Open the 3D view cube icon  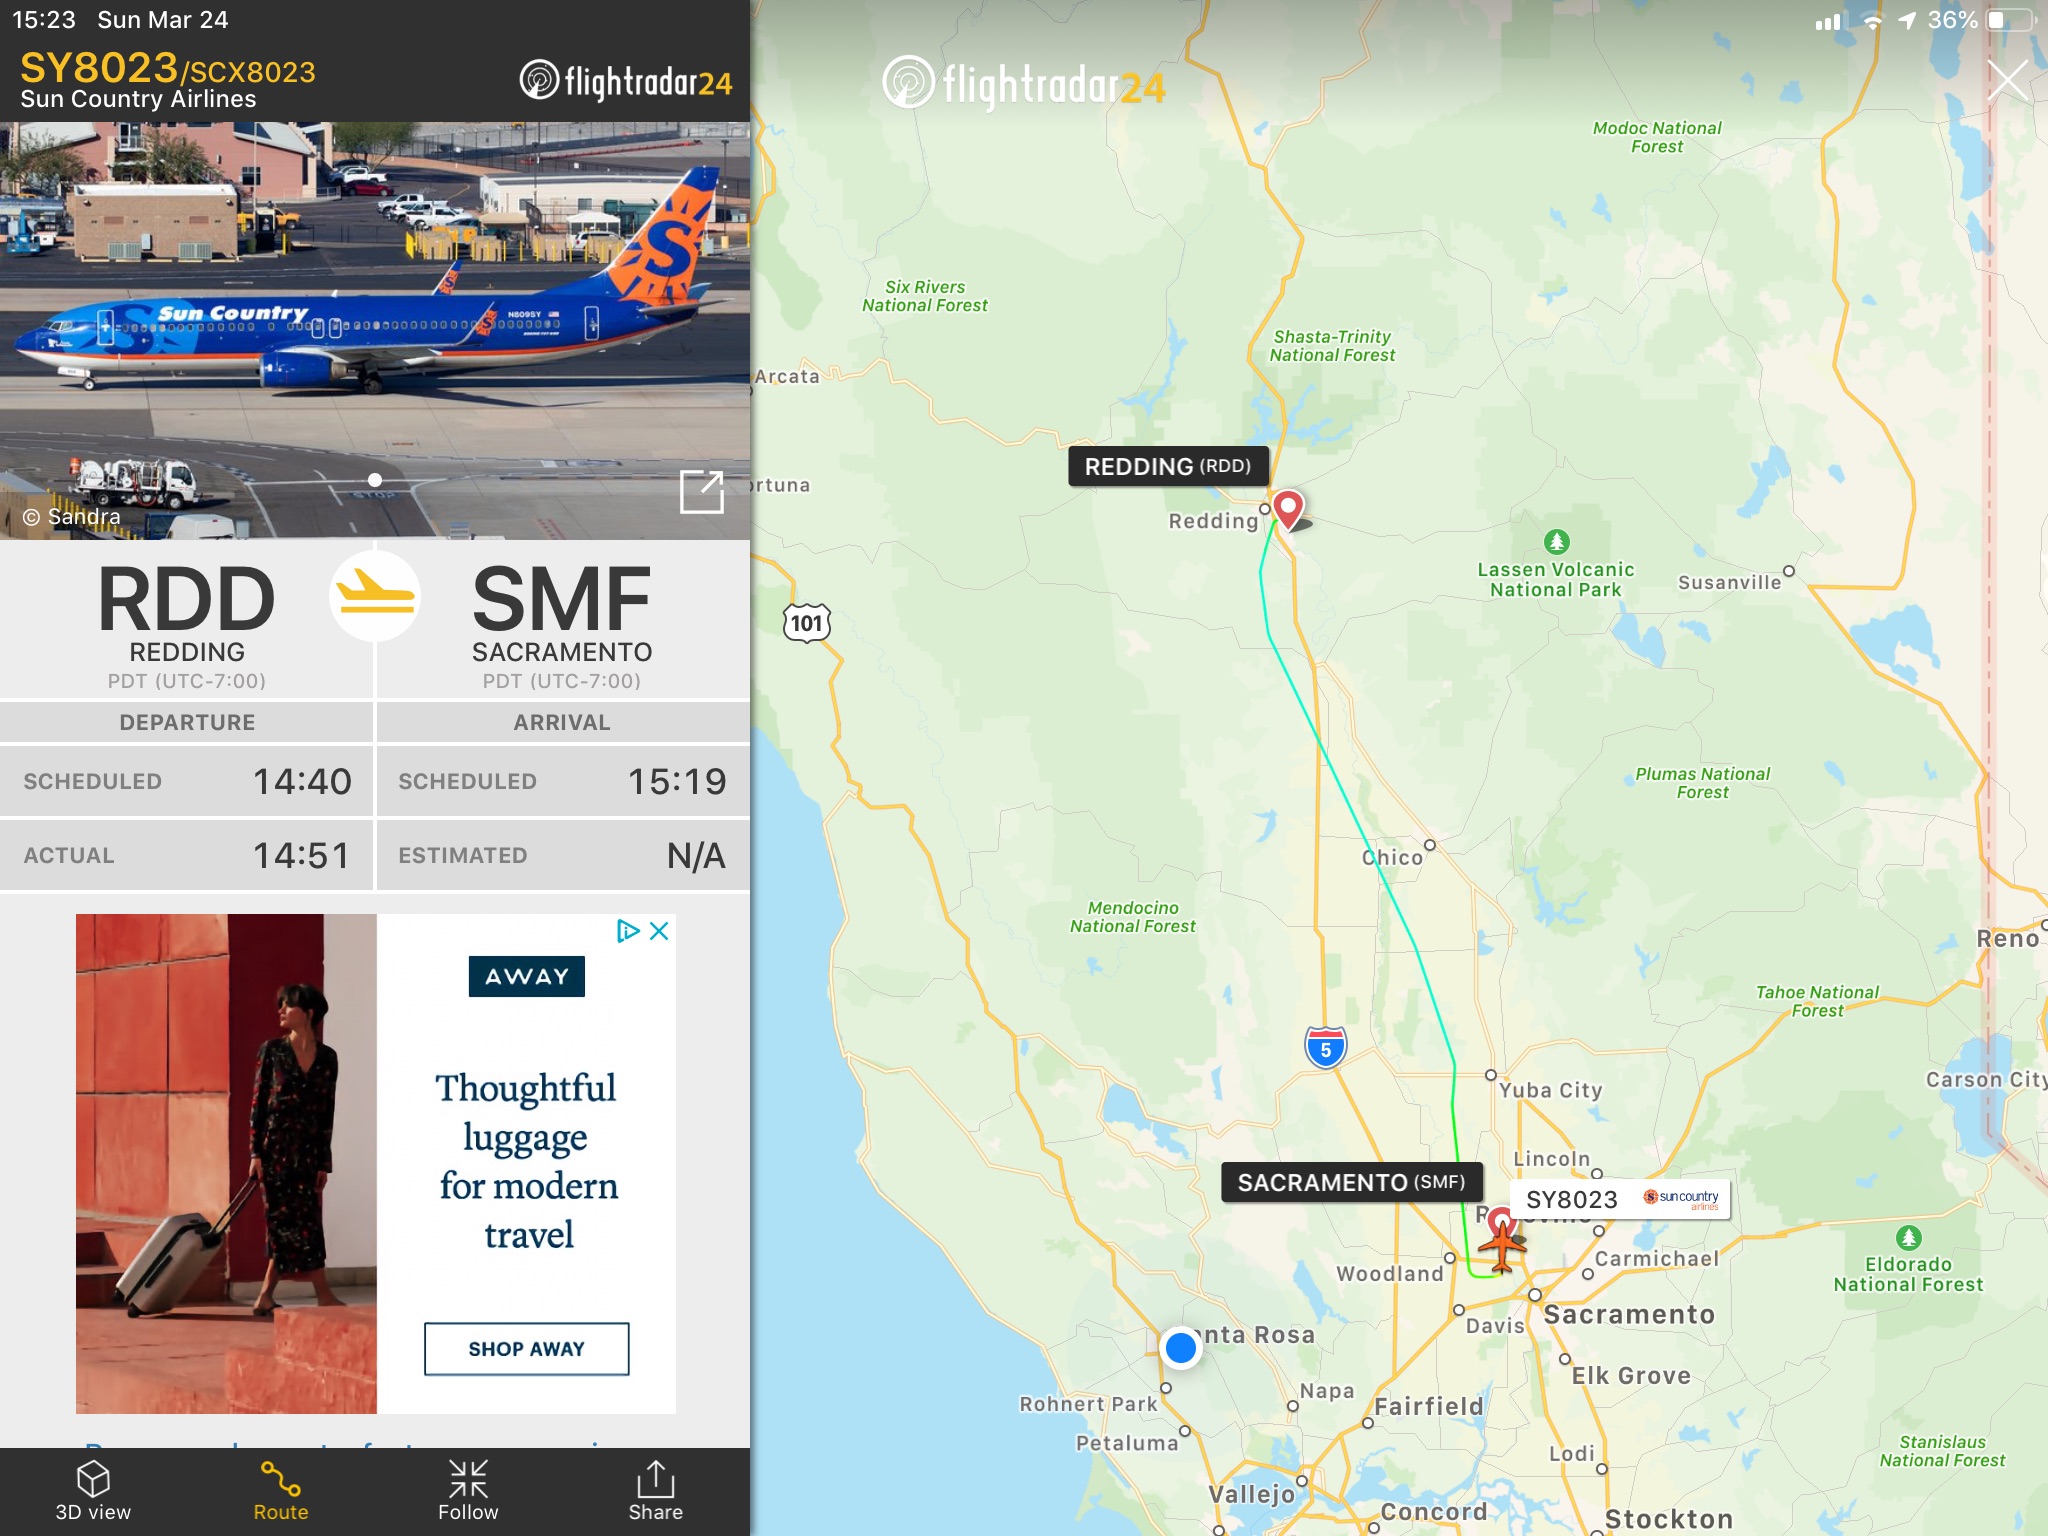(93, 1479)
